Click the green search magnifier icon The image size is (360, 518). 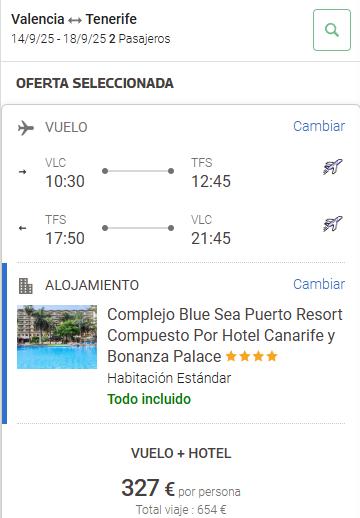click(x=332, y=30)
